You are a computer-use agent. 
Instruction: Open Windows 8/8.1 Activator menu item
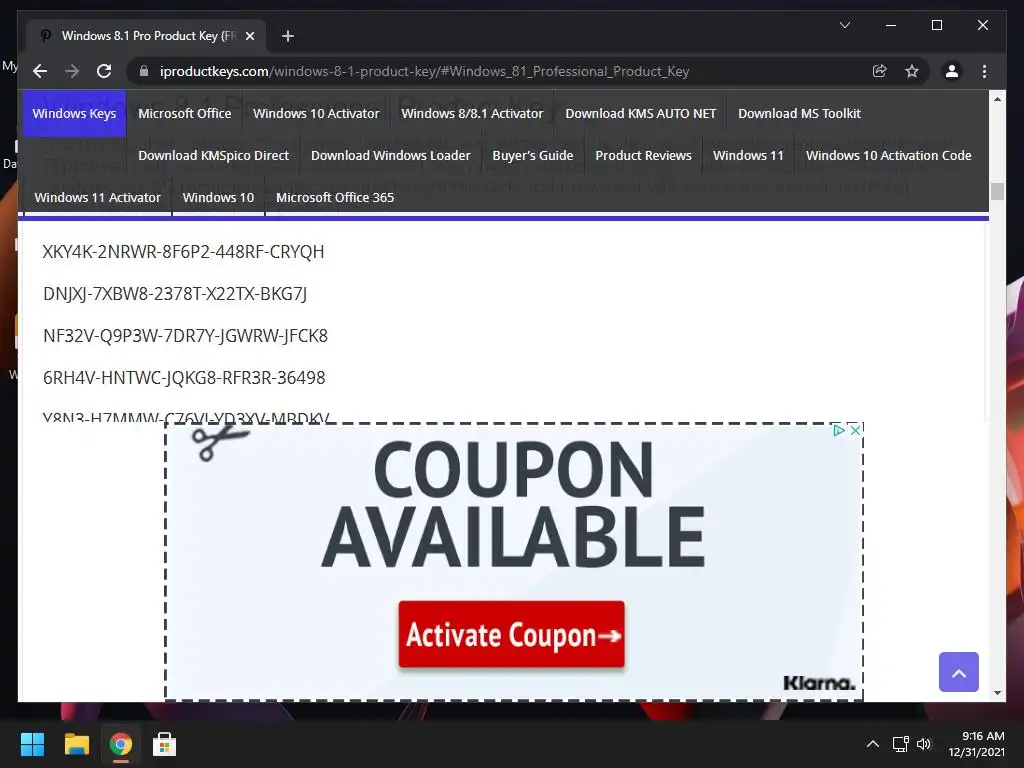point(472,114)
